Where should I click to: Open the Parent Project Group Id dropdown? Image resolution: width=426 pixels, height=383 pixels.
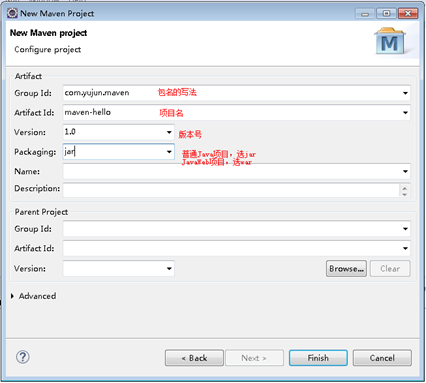[405, 229]
